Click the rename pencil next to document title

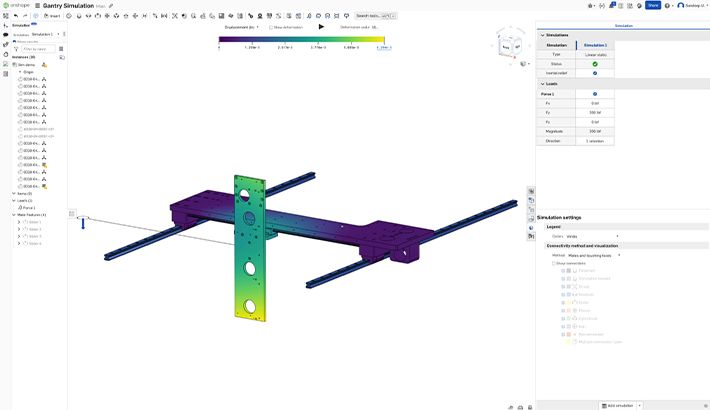(111, 6)
